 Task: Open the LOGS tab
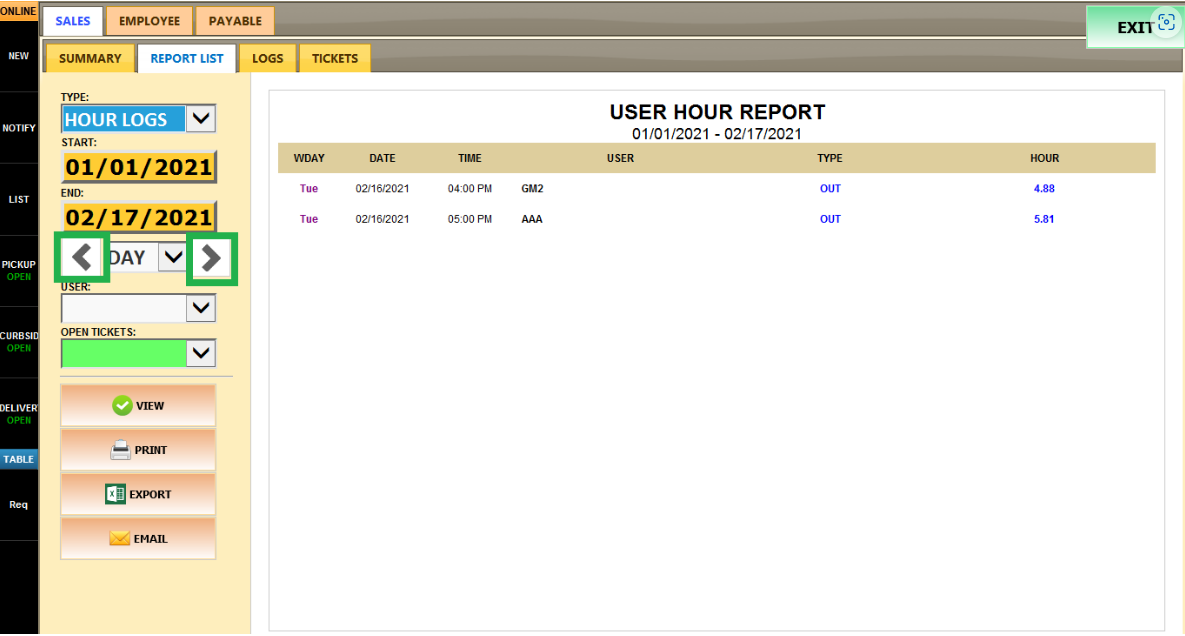coord(268,58)
